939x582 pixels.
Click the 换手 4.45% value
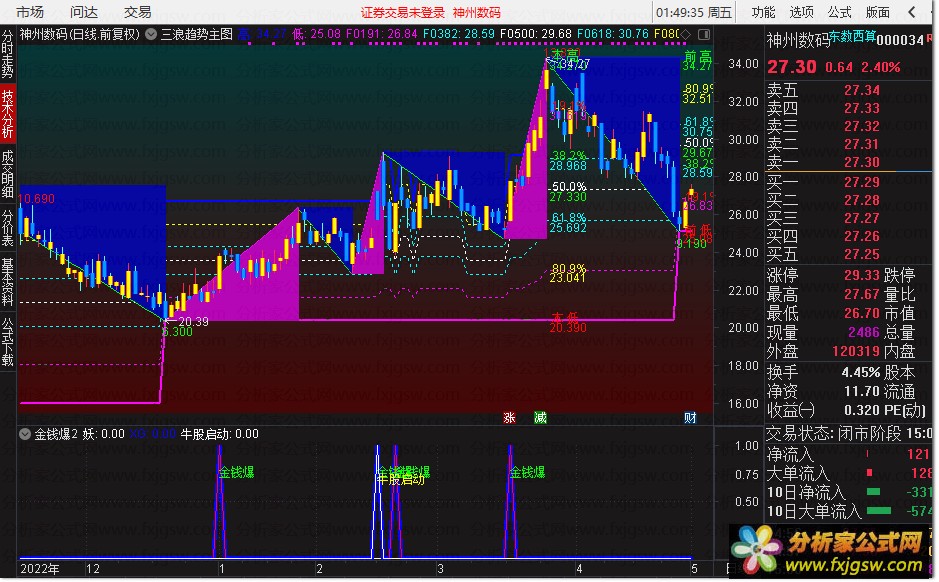point(861,372)
